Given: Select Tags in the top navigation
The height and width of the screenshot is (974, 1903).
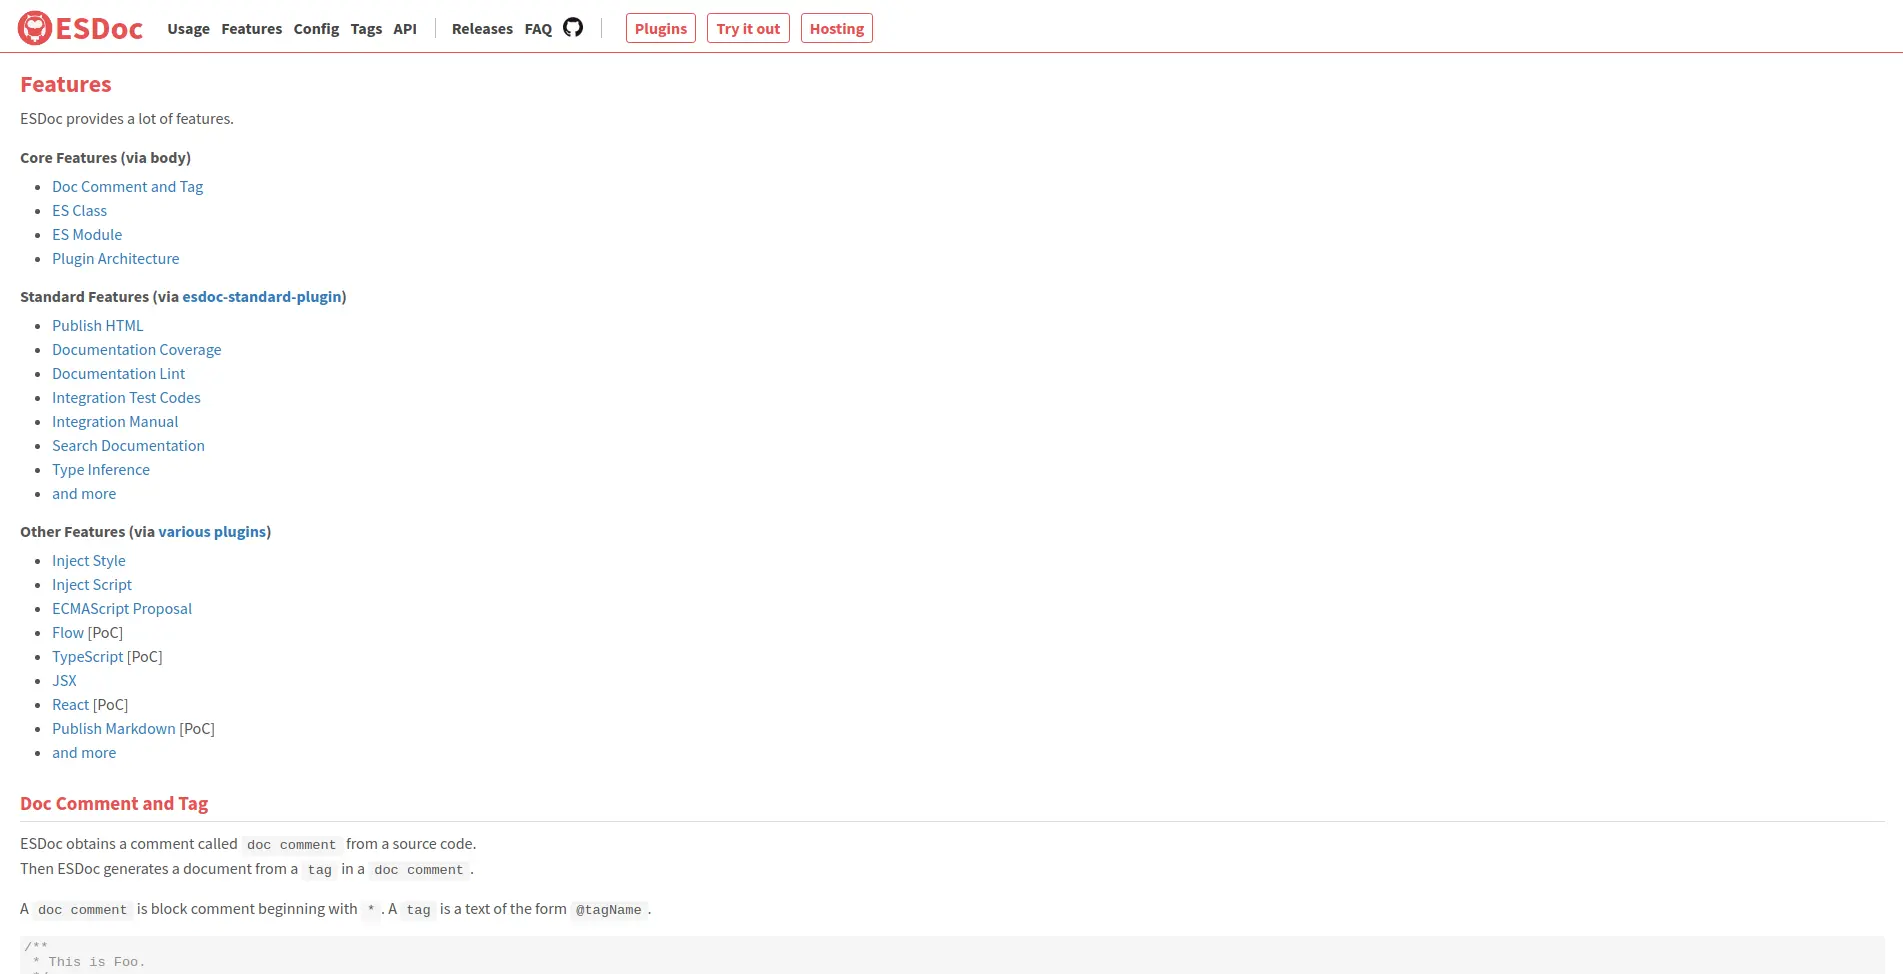Looking at the screenshot, I should [x=366, y=29].
